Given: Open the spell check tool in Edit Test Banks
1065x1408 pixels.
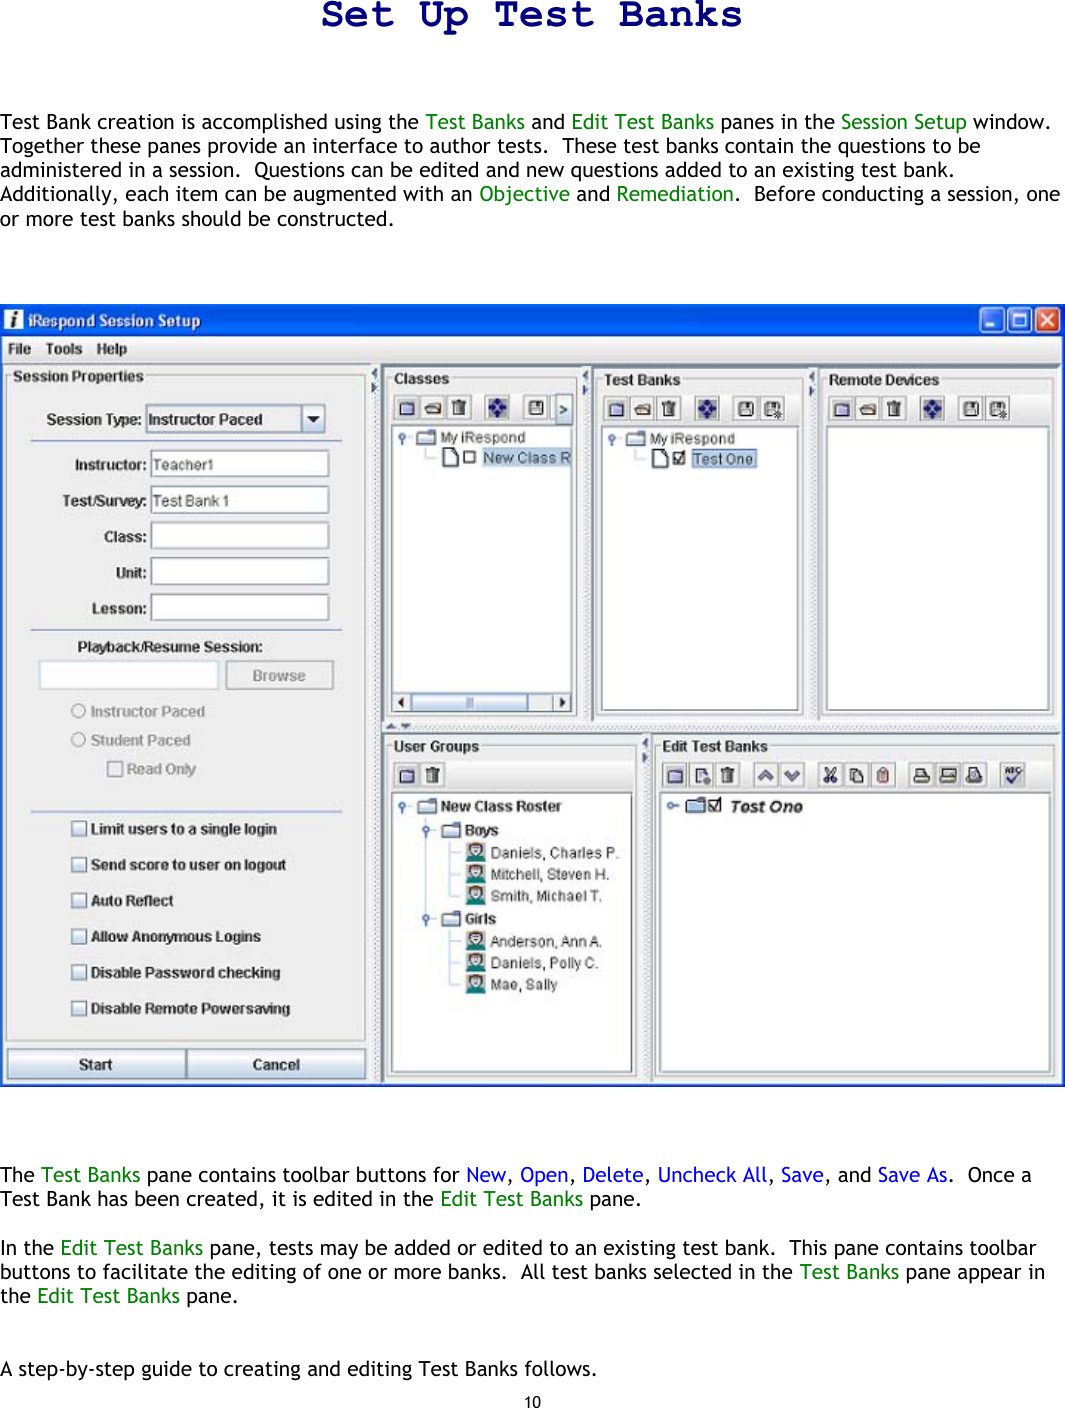Looking at the screenshot, I should (1012, 774).
